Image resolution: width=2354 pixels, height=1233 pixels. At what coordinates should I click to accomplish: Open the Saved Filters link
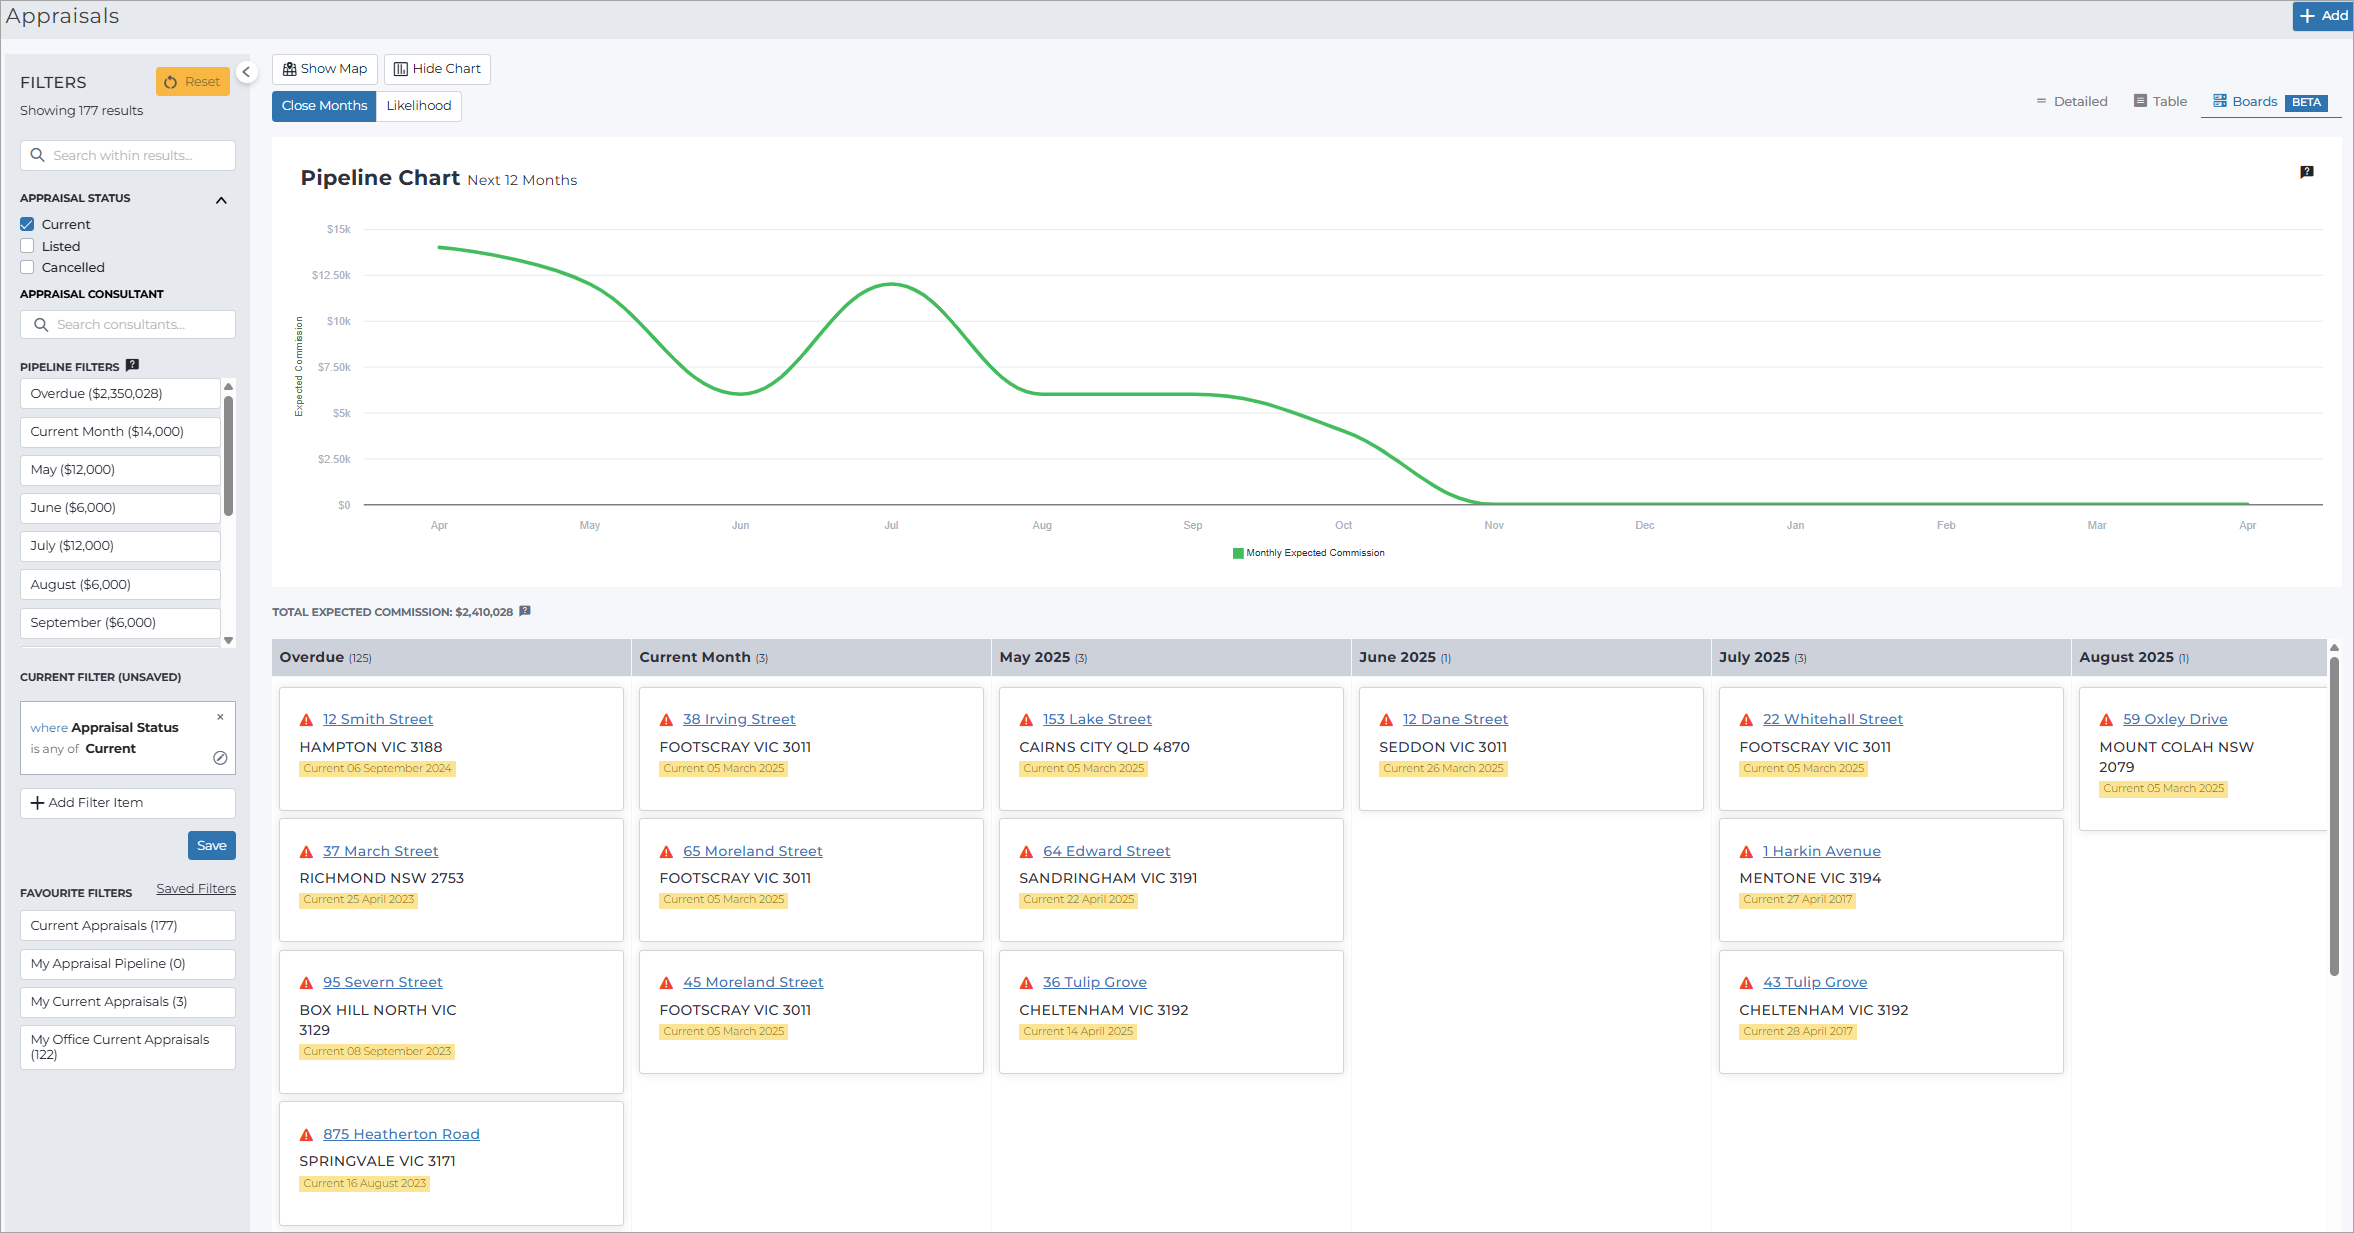[196, 889]
